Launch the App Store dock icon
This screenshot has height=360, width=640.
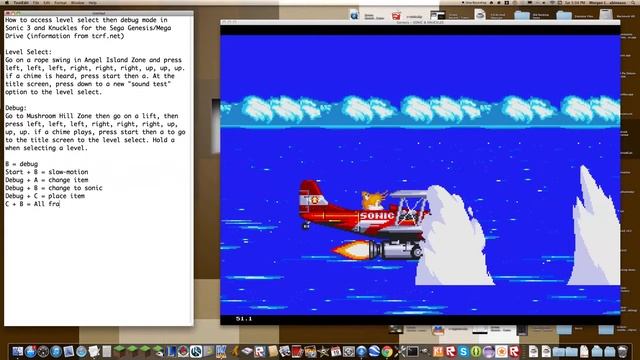point(30,351)
